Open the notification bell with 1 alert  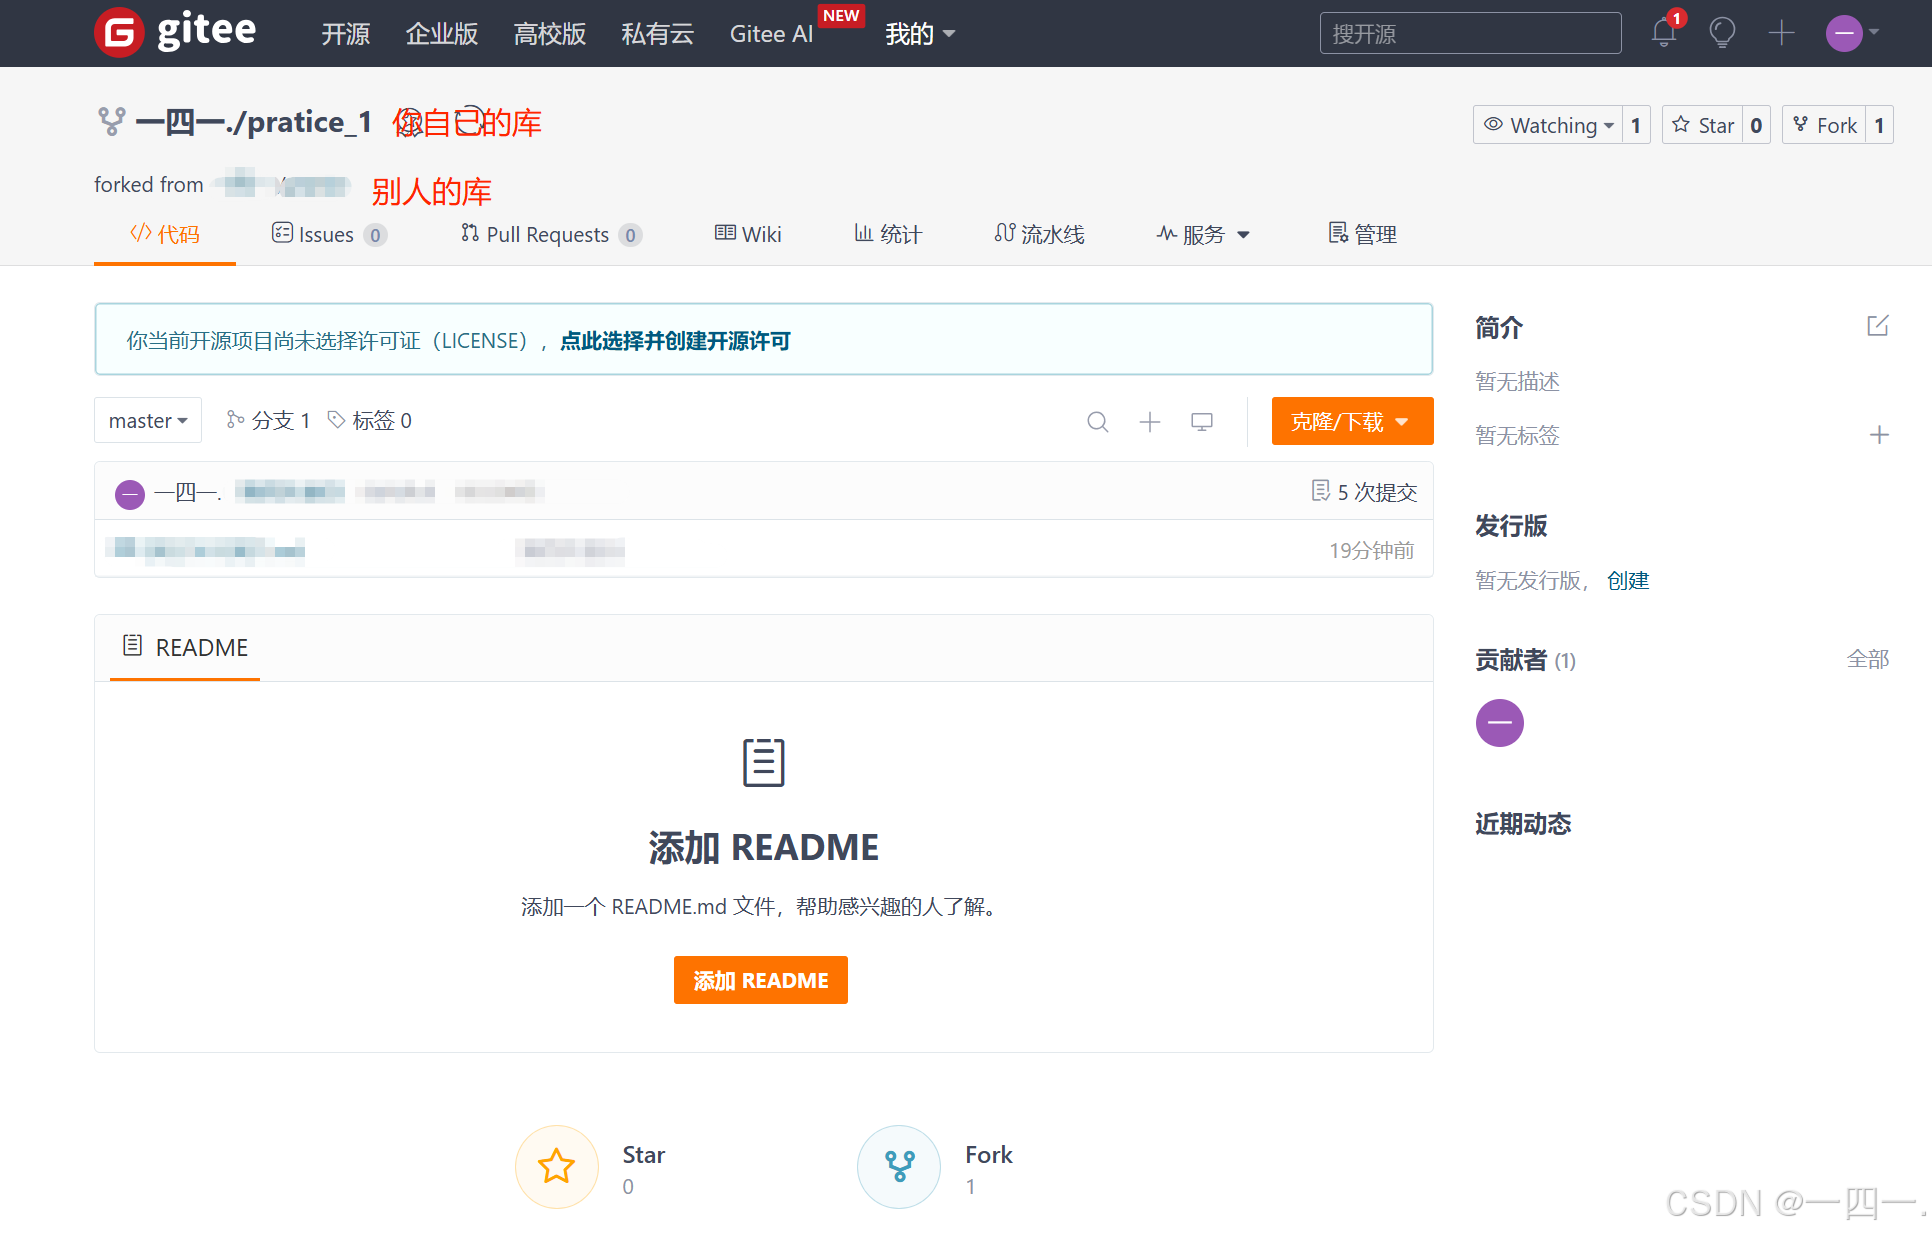(x=1663, y=33)
